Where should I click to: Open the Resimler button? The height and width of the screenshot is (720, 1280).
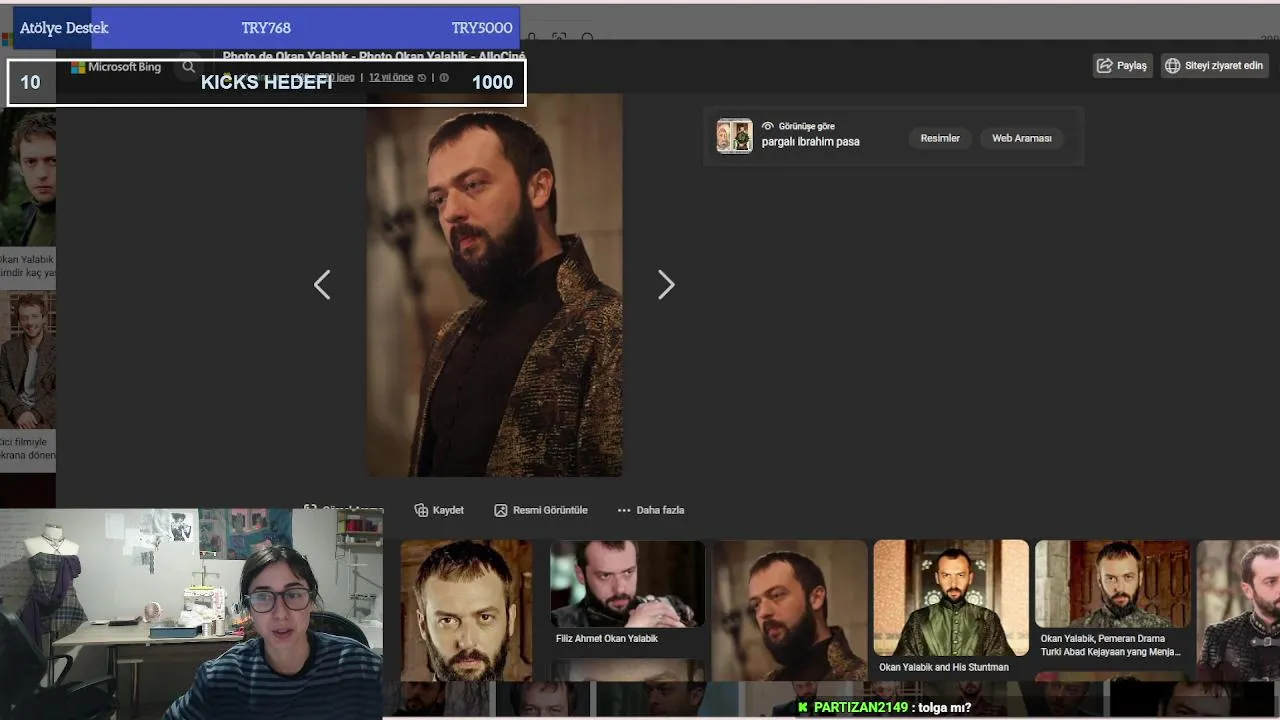940,138
